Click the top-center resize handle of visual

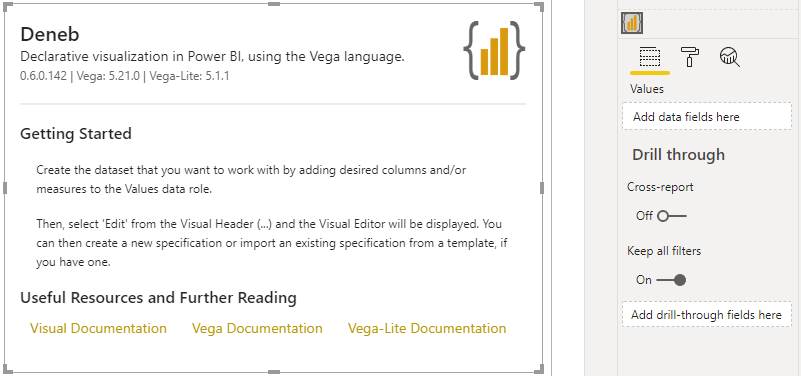tap(274, 4)
